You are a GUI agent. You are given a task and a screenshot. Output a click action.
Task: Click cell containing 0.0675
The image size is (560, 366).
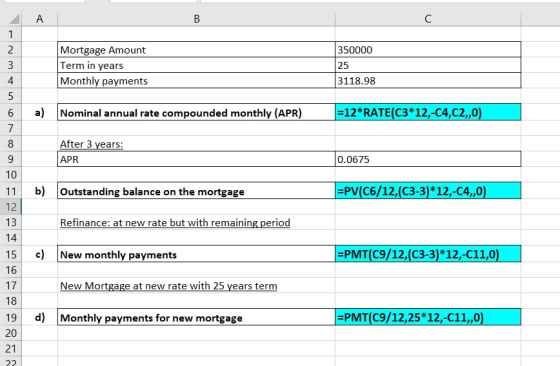click(x=428, y=159)
